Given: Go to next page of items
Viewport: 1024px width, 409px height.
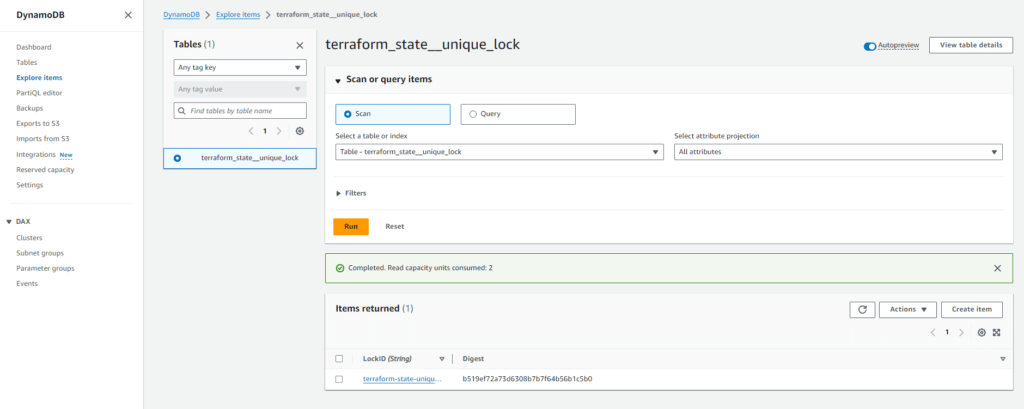Looking at the screenshot, I should pyautogui.click(x=961, y=333).
